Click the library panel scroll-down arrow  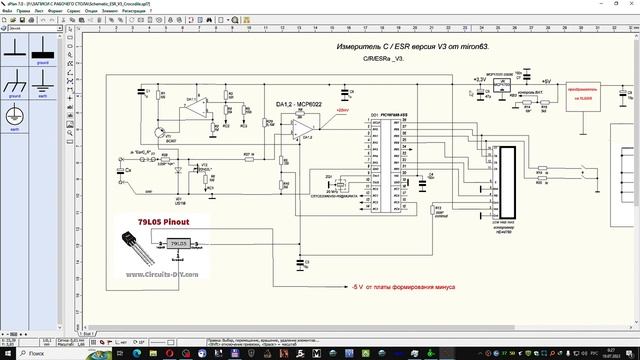(60, 327)
